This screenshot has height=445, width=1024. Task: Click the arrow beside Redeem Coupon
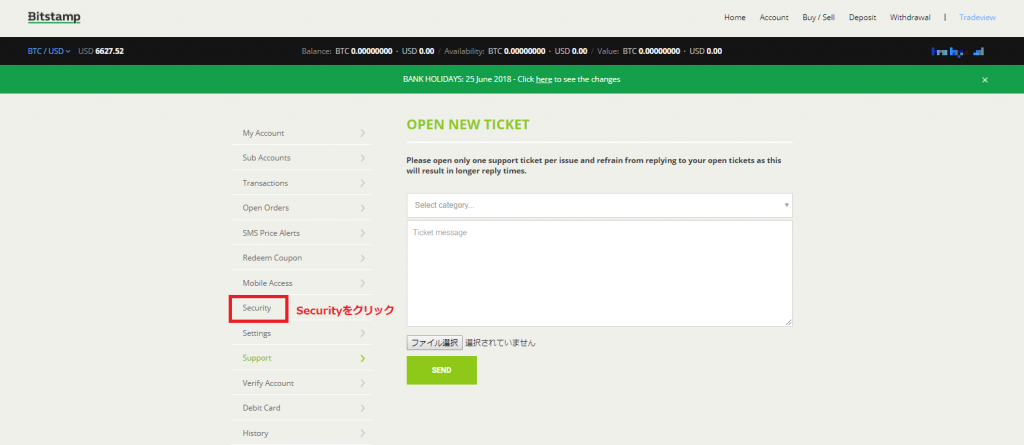362,258
